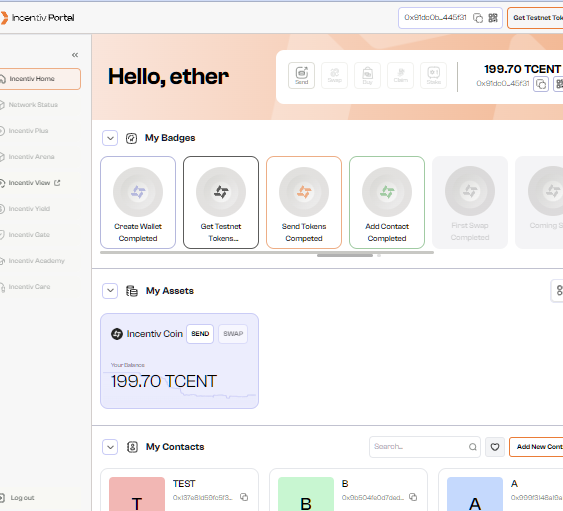
Task: Copy address under the 199.70 TCENT balance
Action: [541, 84]
